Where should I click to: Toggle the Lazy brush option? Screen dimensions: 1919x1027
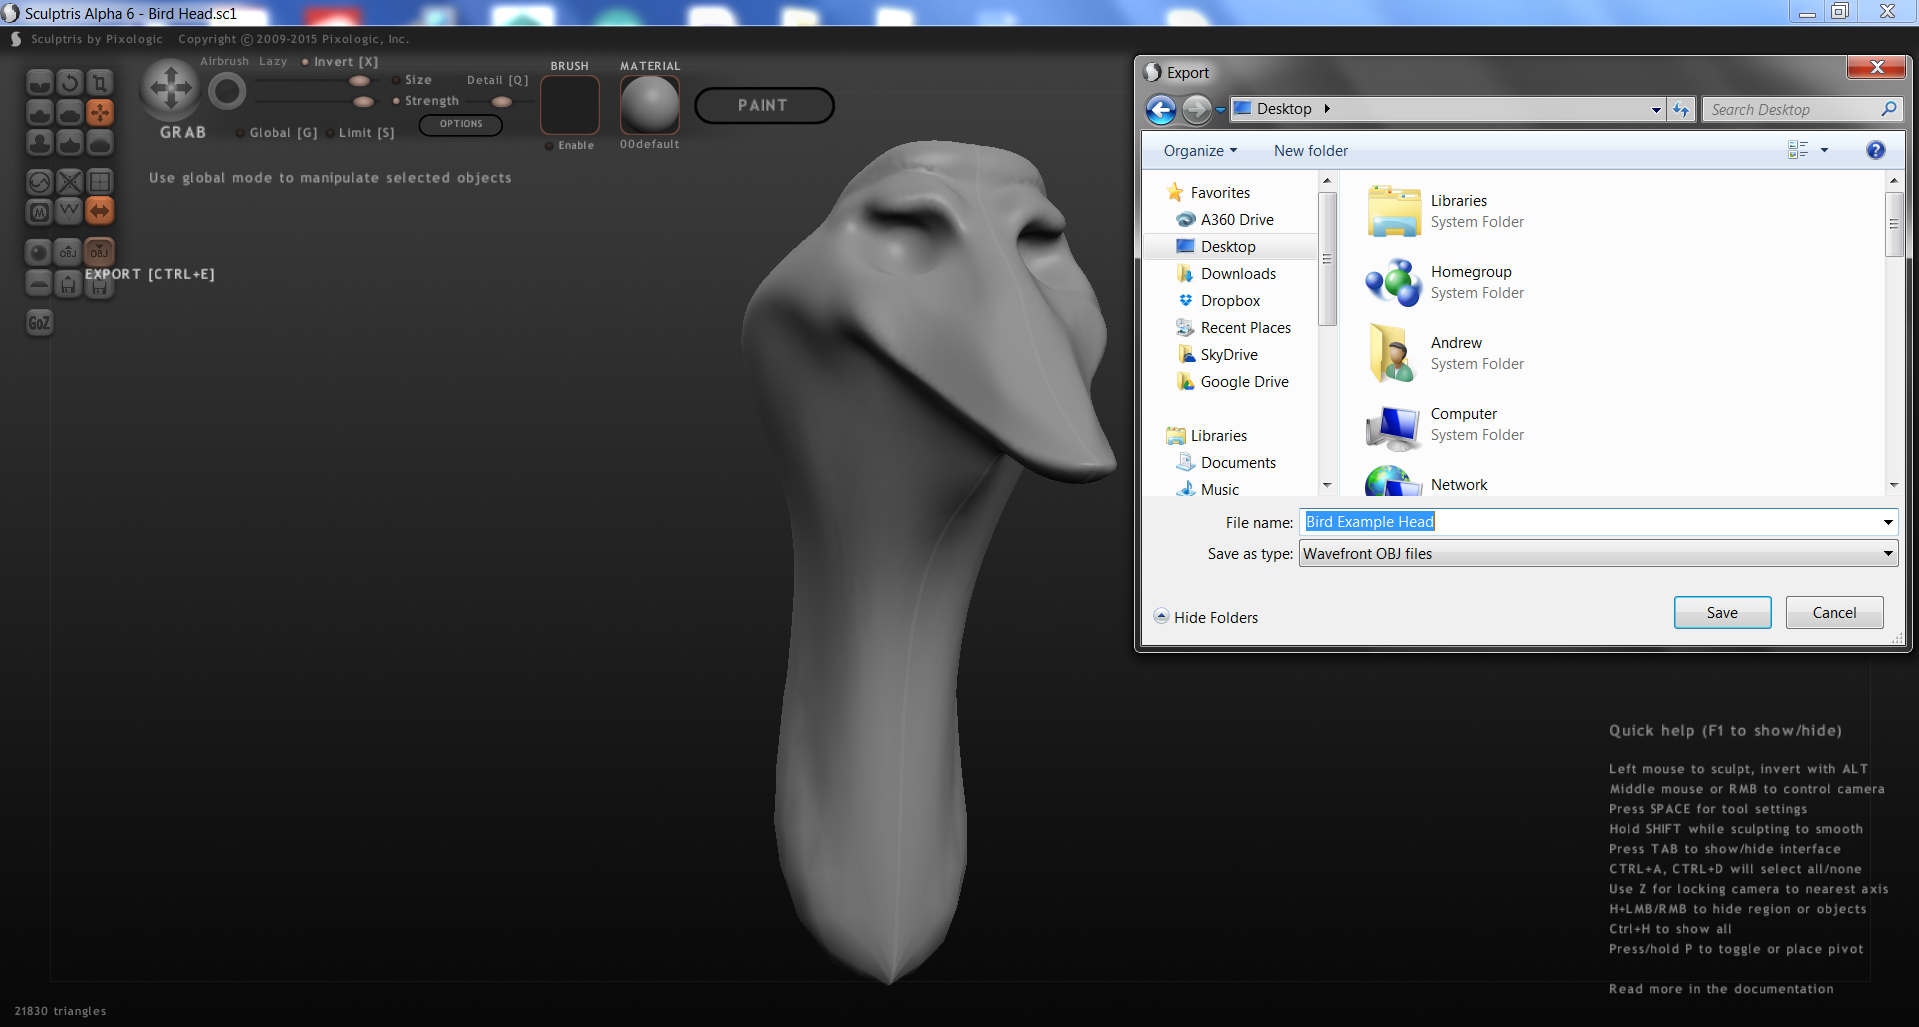(x=273, y=61)
